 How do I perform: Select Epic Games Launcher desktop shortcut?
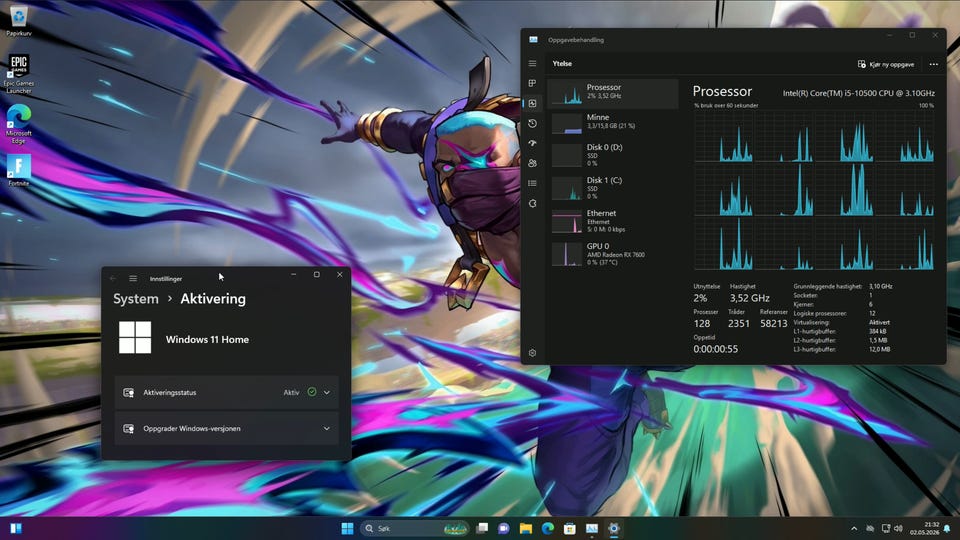point(19,74)
